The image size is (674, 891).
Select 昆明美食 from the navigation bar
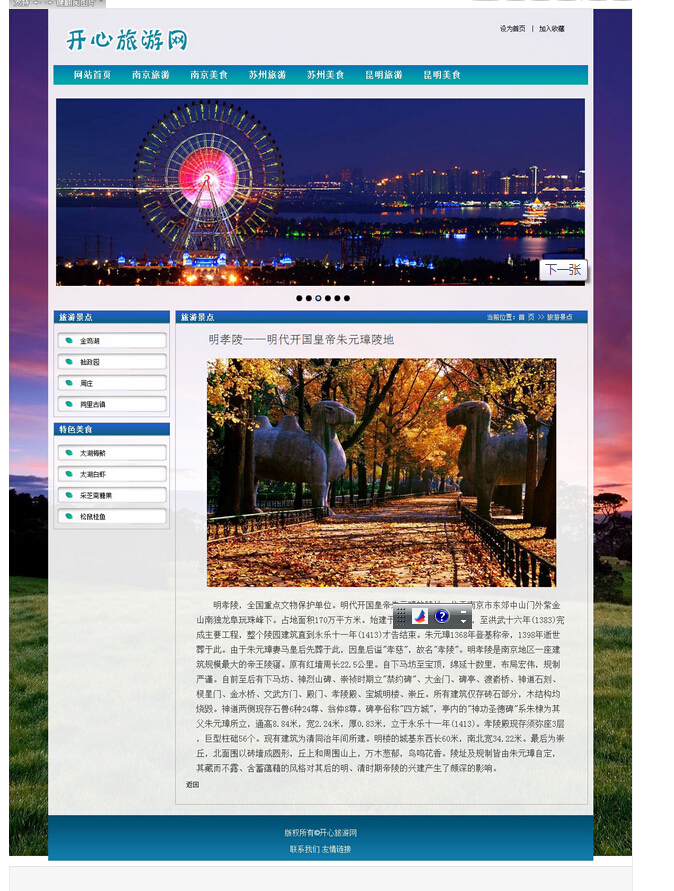click(442, 75)
